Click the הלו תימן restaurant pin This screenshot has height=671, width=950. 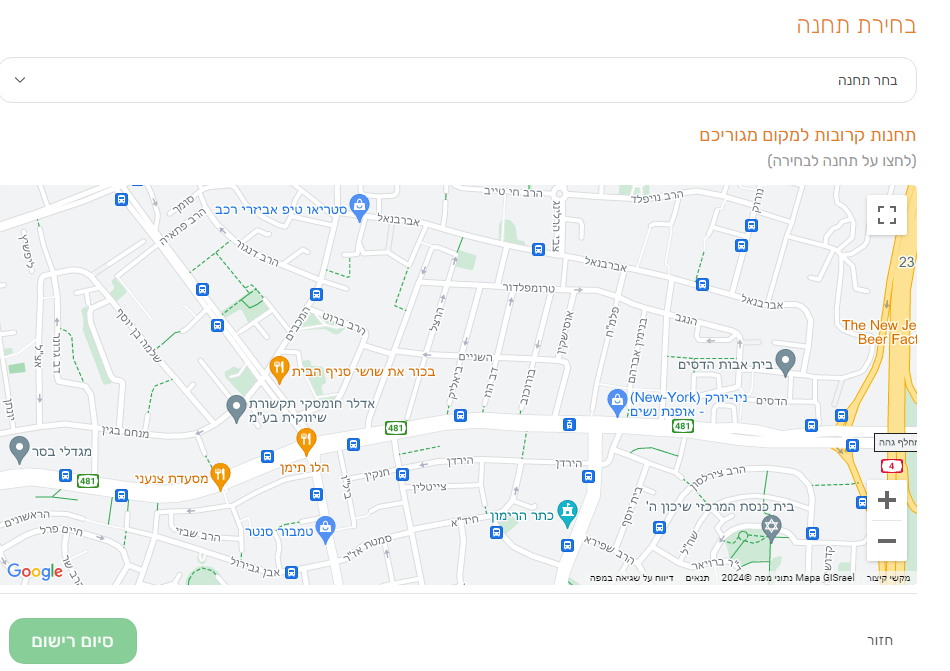[306, 441]
